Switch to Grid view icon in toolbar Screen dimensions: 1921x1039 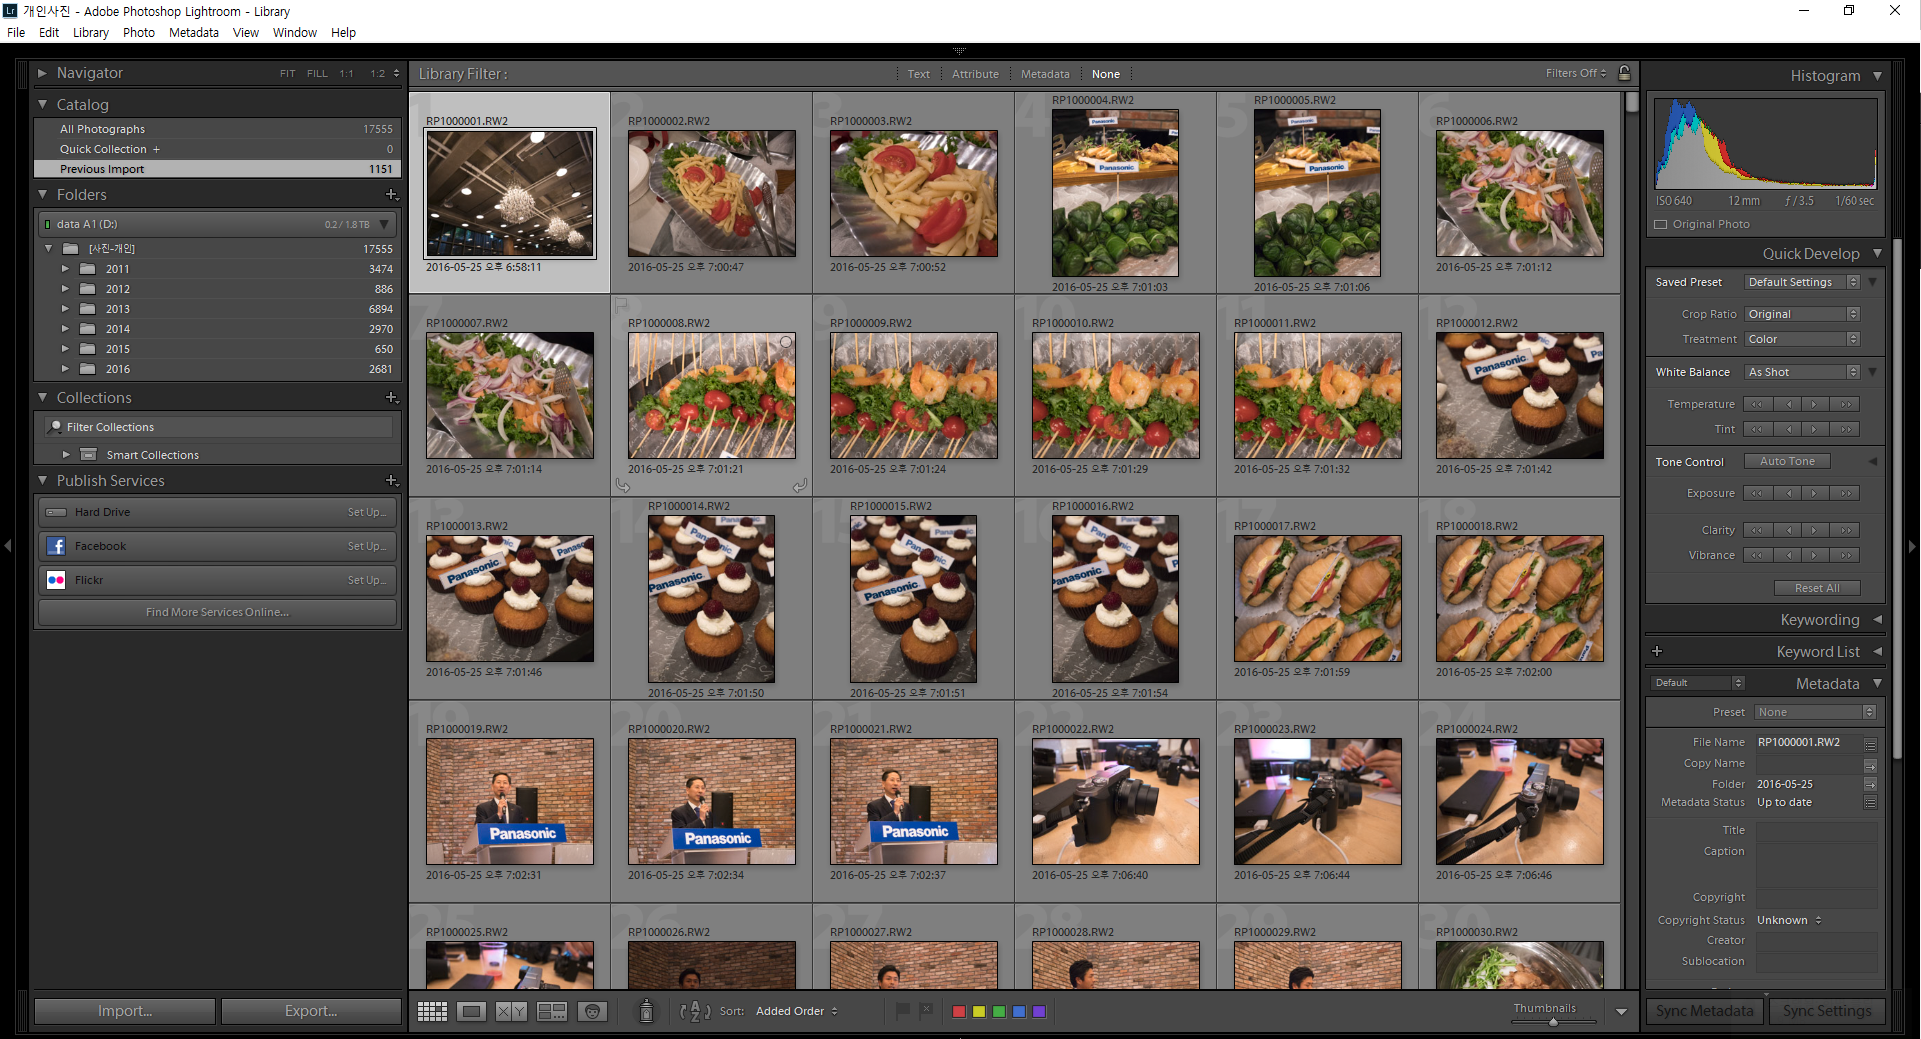tap(432, 1011)
